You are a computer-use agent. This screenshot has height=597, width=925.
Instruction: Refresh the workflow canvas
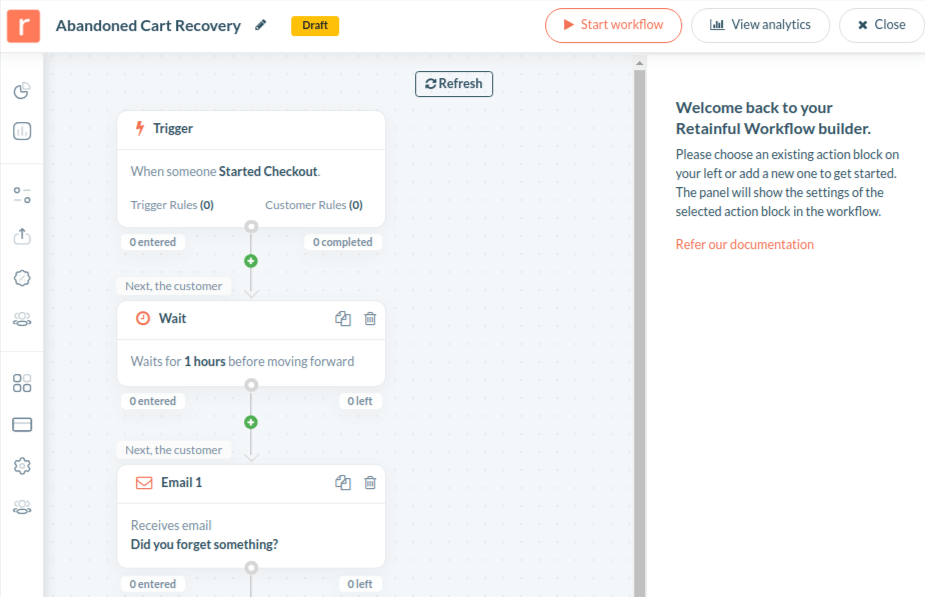click(454, 84)
